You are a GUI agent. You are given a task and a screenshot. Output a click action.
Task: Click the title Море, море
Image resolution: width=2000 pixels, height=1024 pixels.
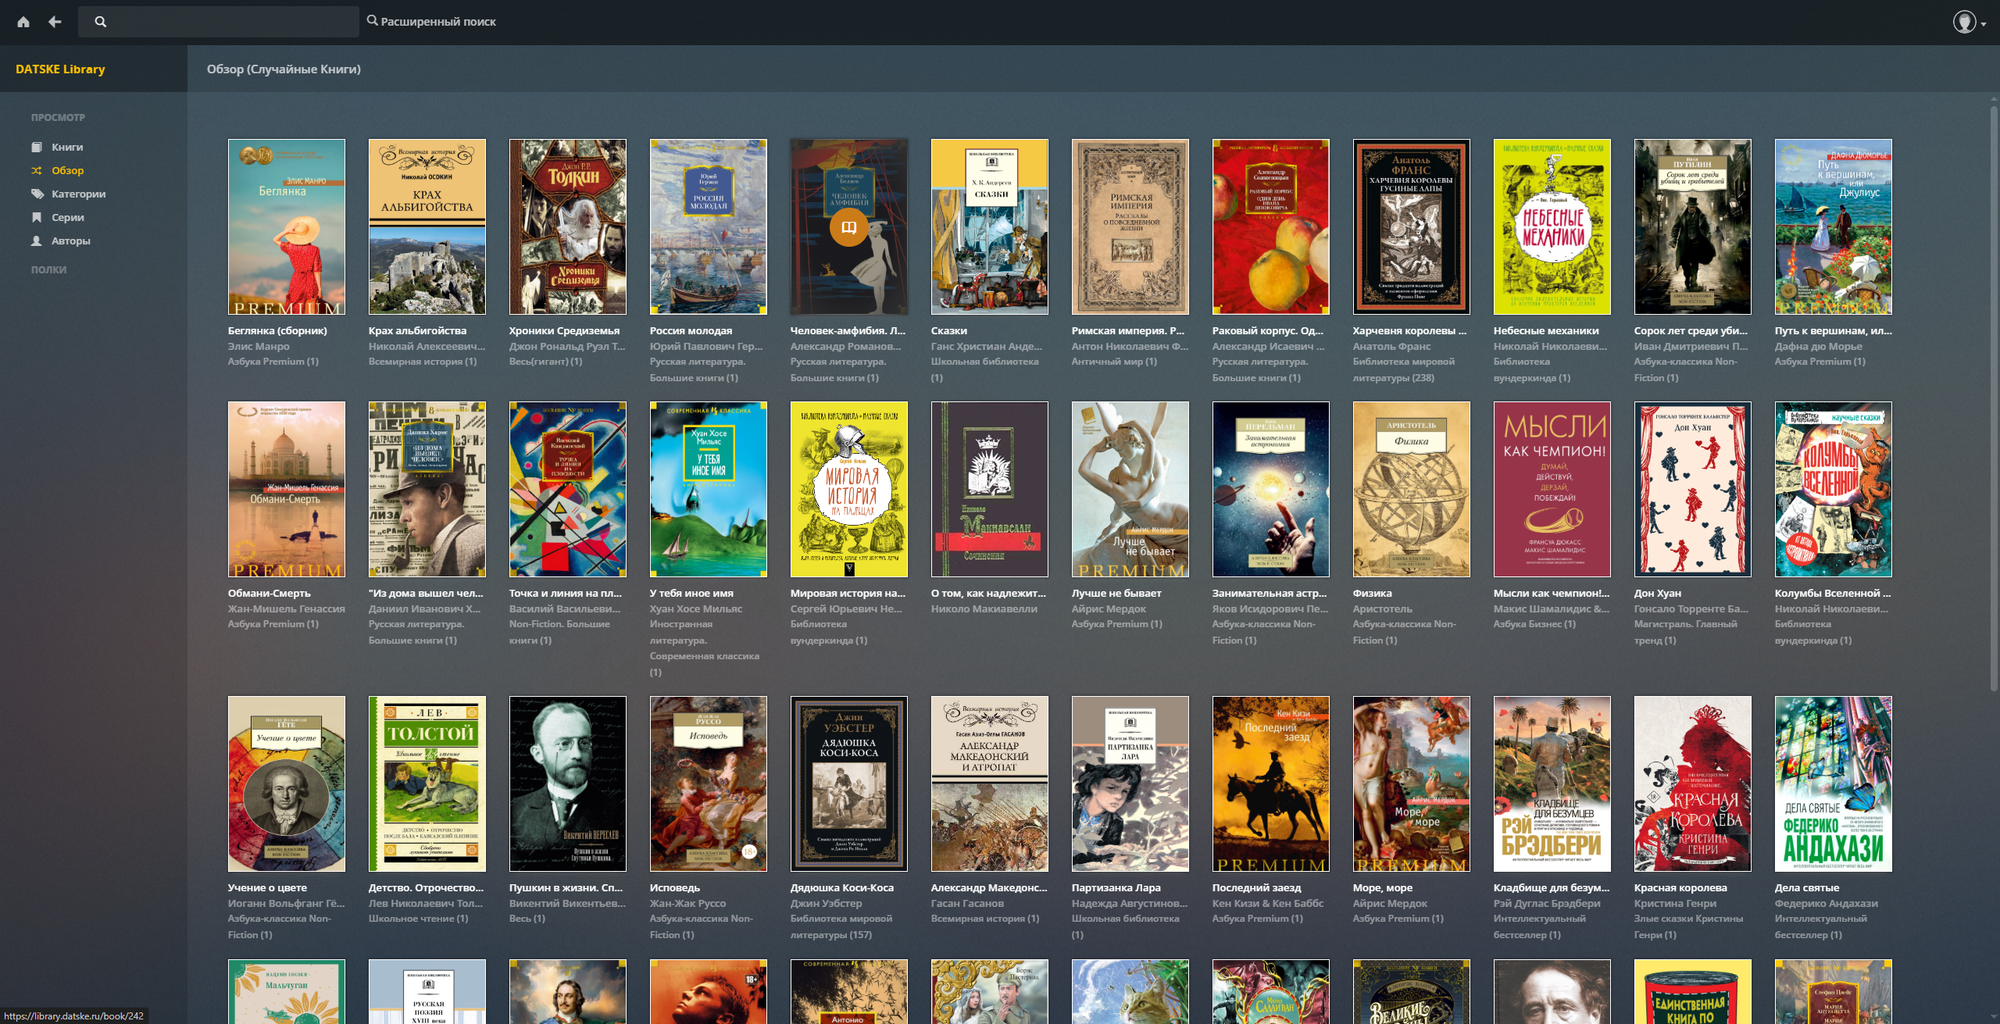click(x=1383, y=888)
